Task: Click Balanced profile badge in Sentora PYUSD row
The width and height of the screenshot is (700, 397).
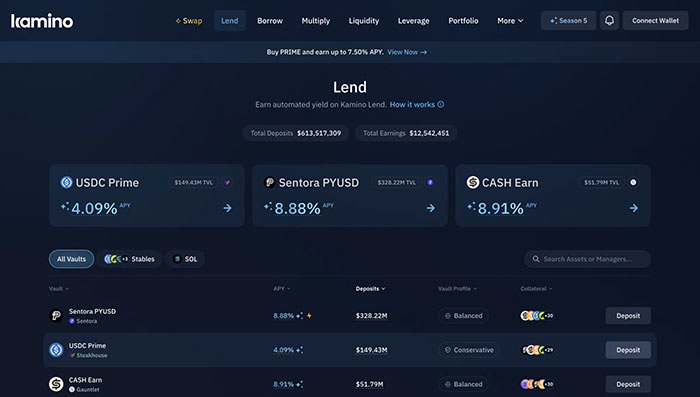Action: (x=463, y=316)
